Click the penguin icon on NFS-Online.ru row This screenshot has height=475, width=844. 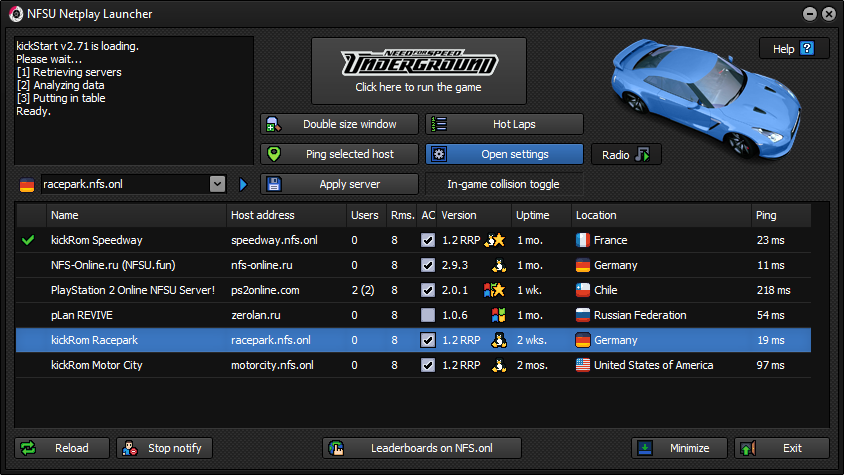click(499, 265)
